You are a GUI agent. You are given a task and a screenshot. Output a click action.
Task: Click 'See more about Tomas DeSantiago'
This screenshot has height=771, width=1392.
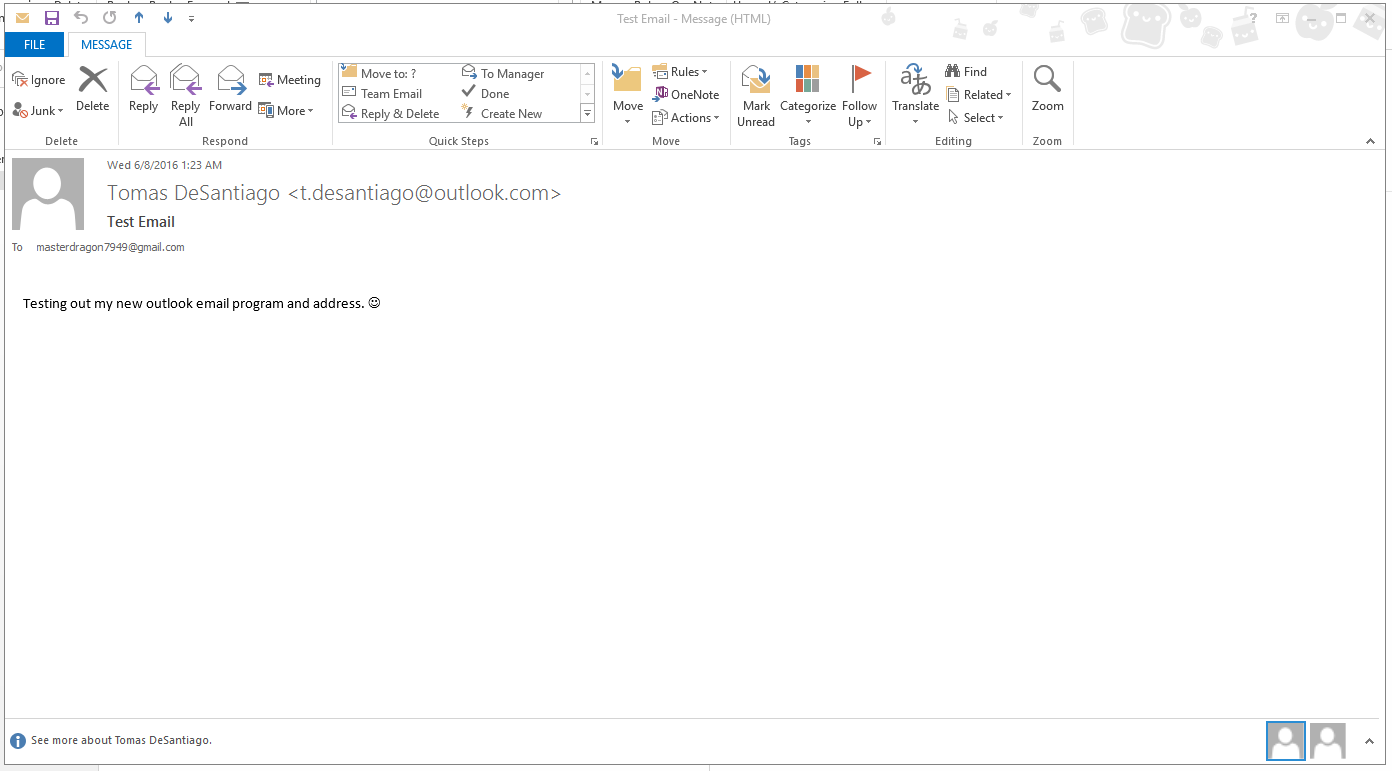tap(121, 741)
